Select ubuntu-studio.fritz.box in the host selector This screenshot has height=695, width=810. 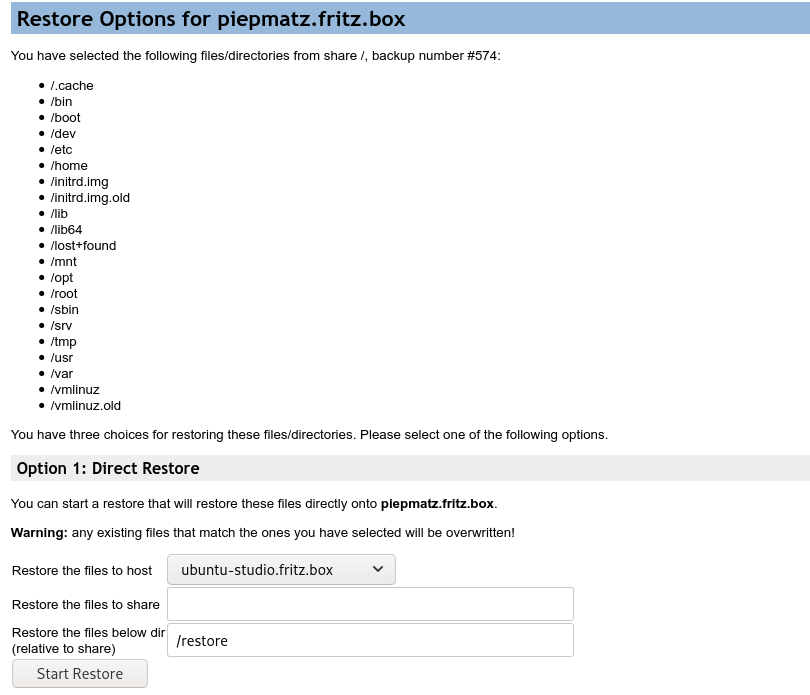click(x=280, y=569)
